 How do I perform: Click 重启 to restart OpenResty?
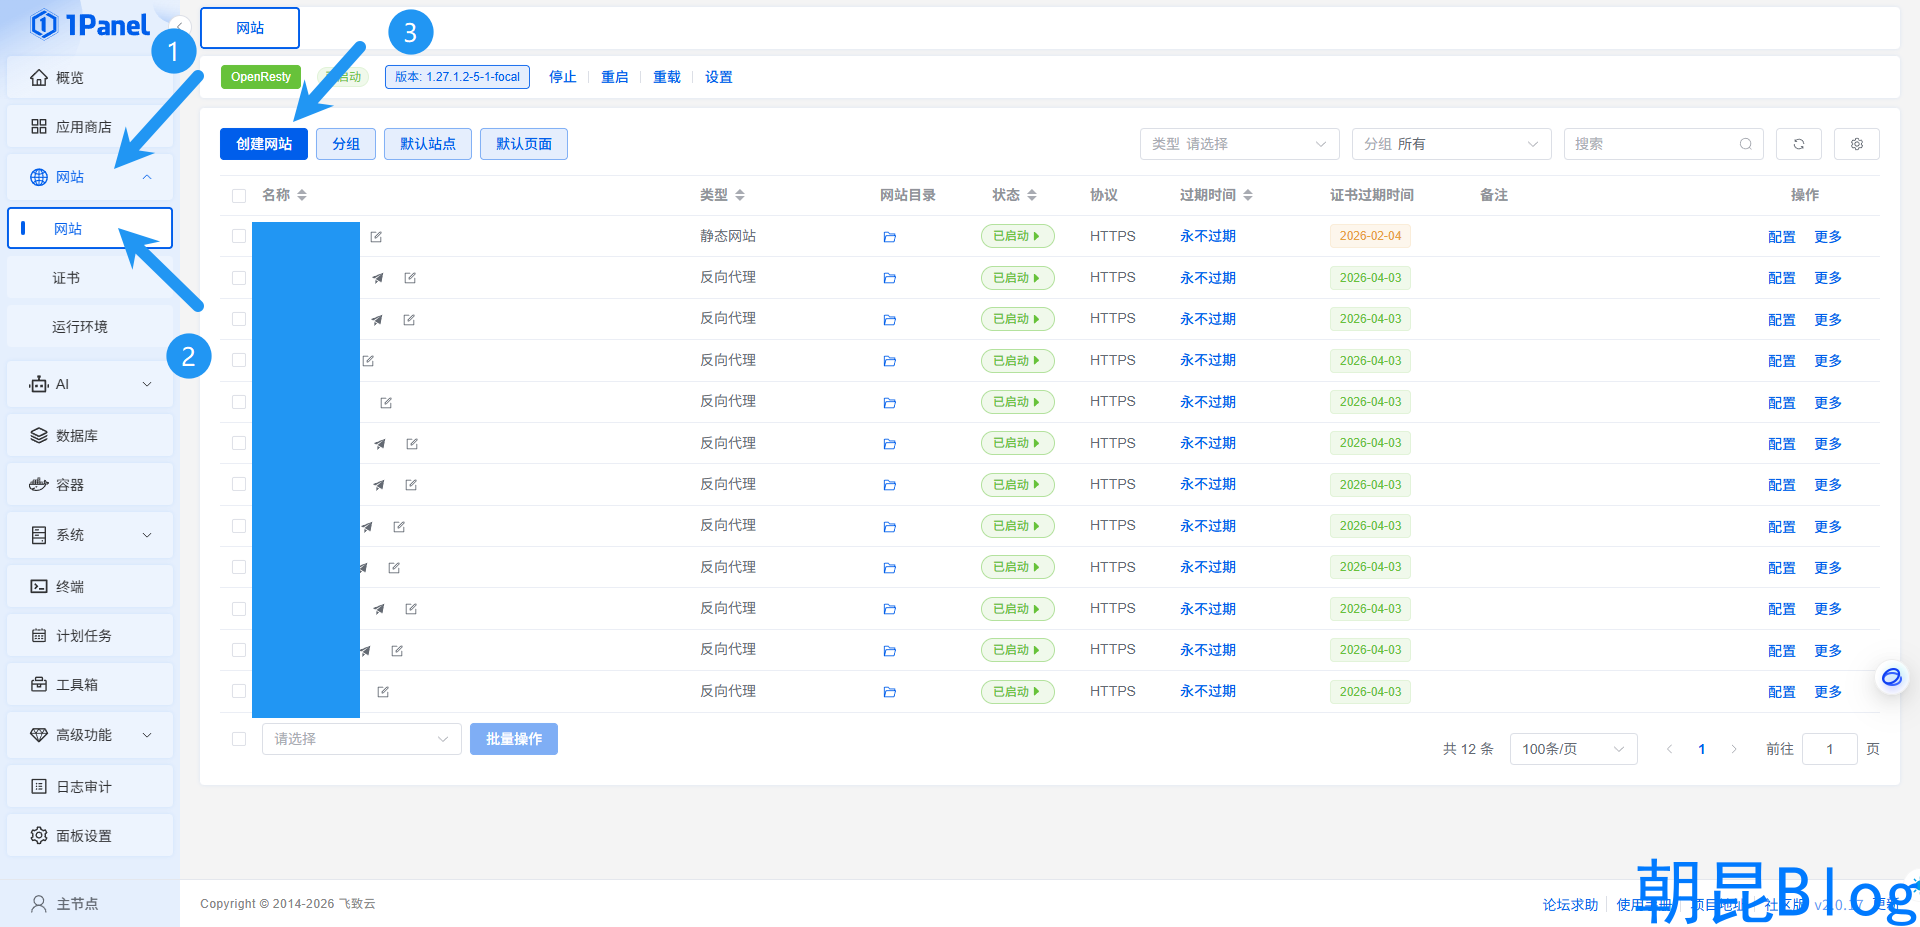pos(615,77)
